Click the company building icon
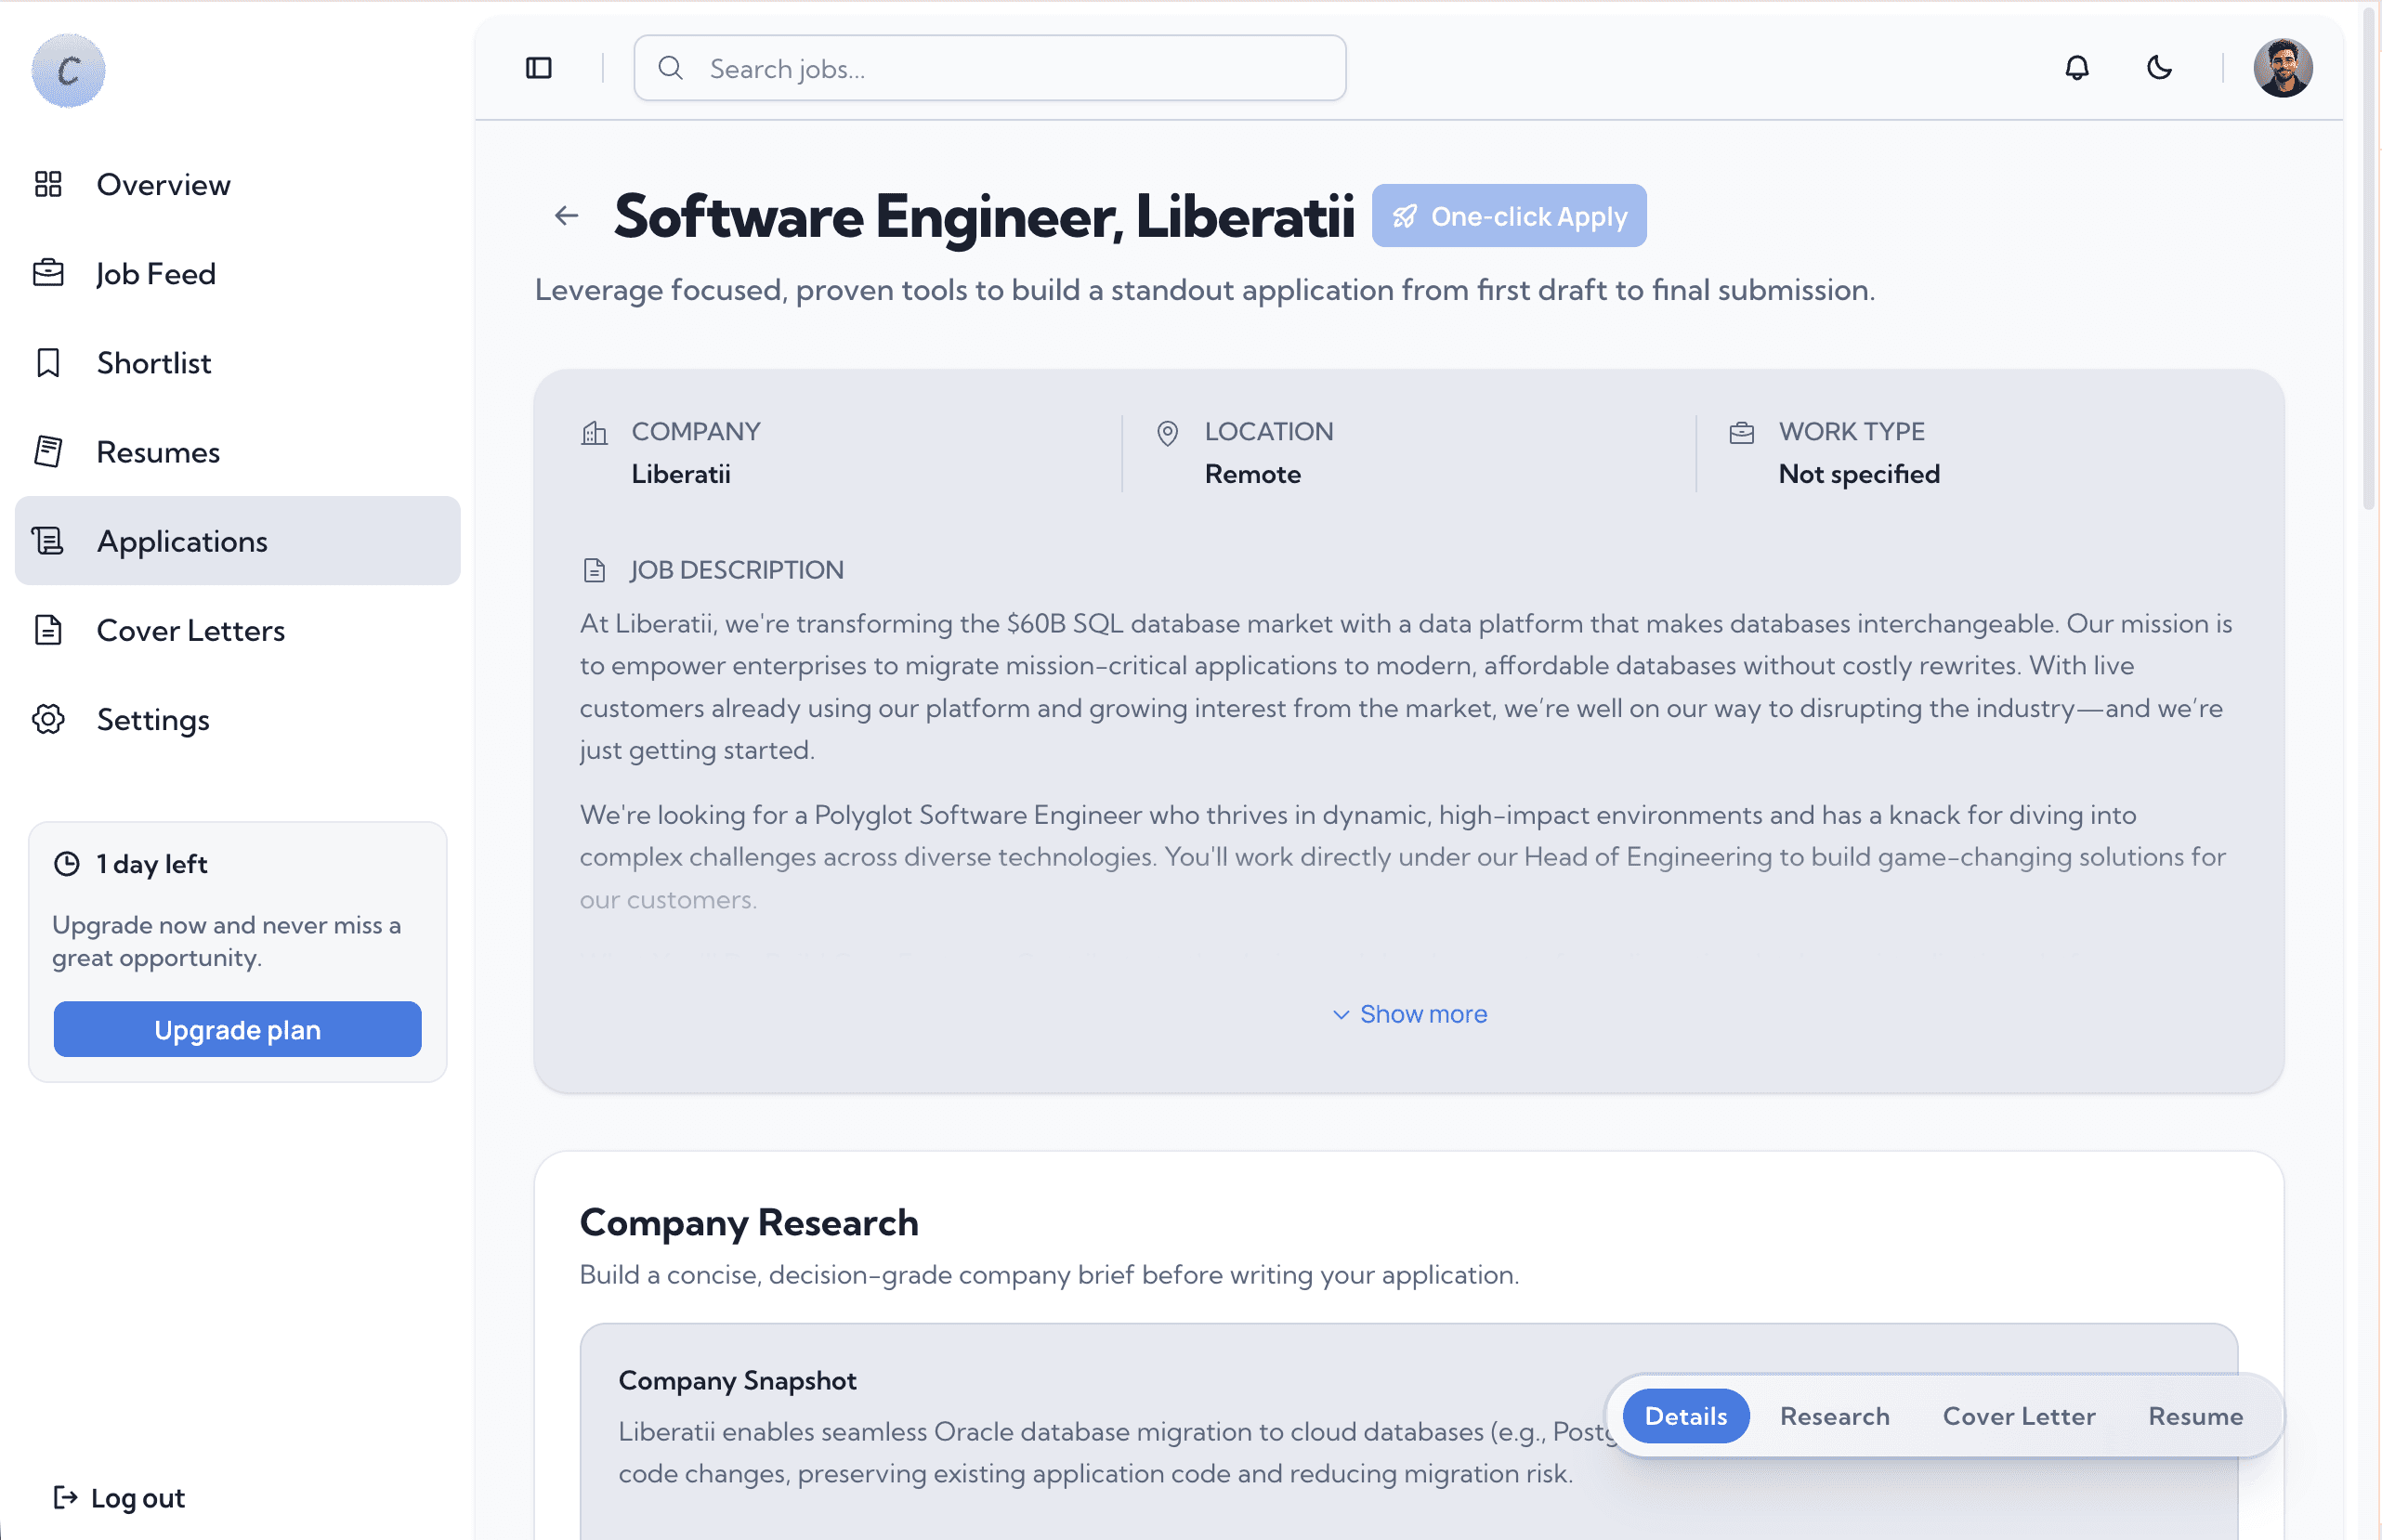This screenshot has width=2382, height=1540. click(x=595, y=432)
